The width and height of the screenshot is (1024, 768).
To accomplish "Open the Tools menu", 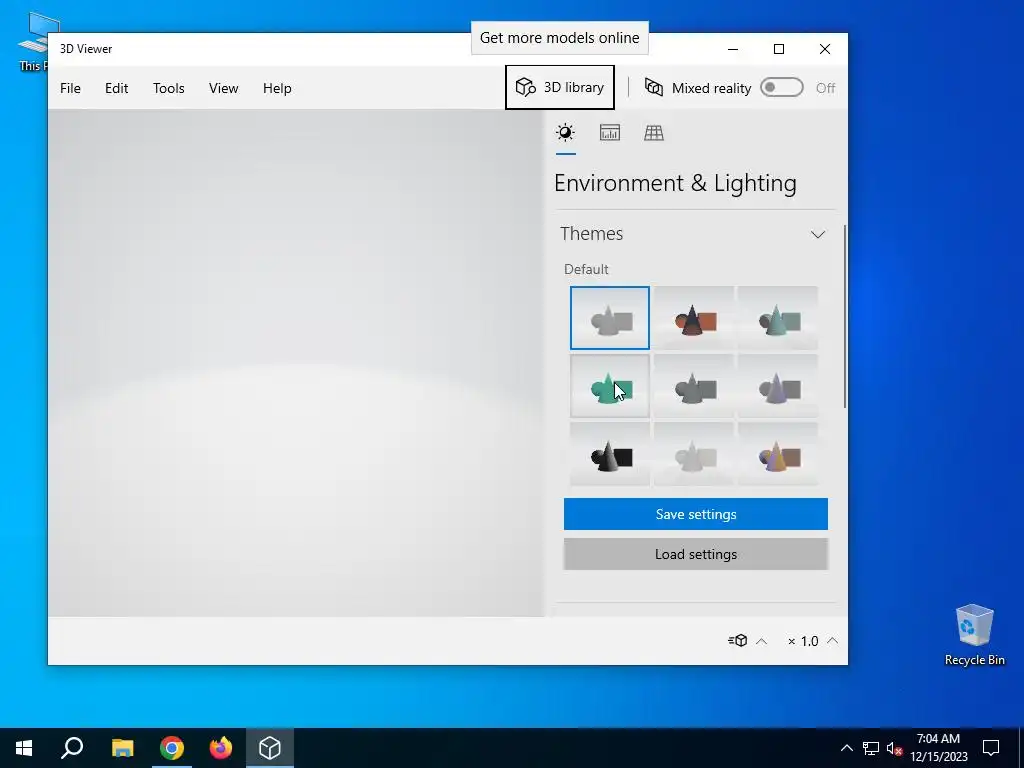I will coord(168,88).
